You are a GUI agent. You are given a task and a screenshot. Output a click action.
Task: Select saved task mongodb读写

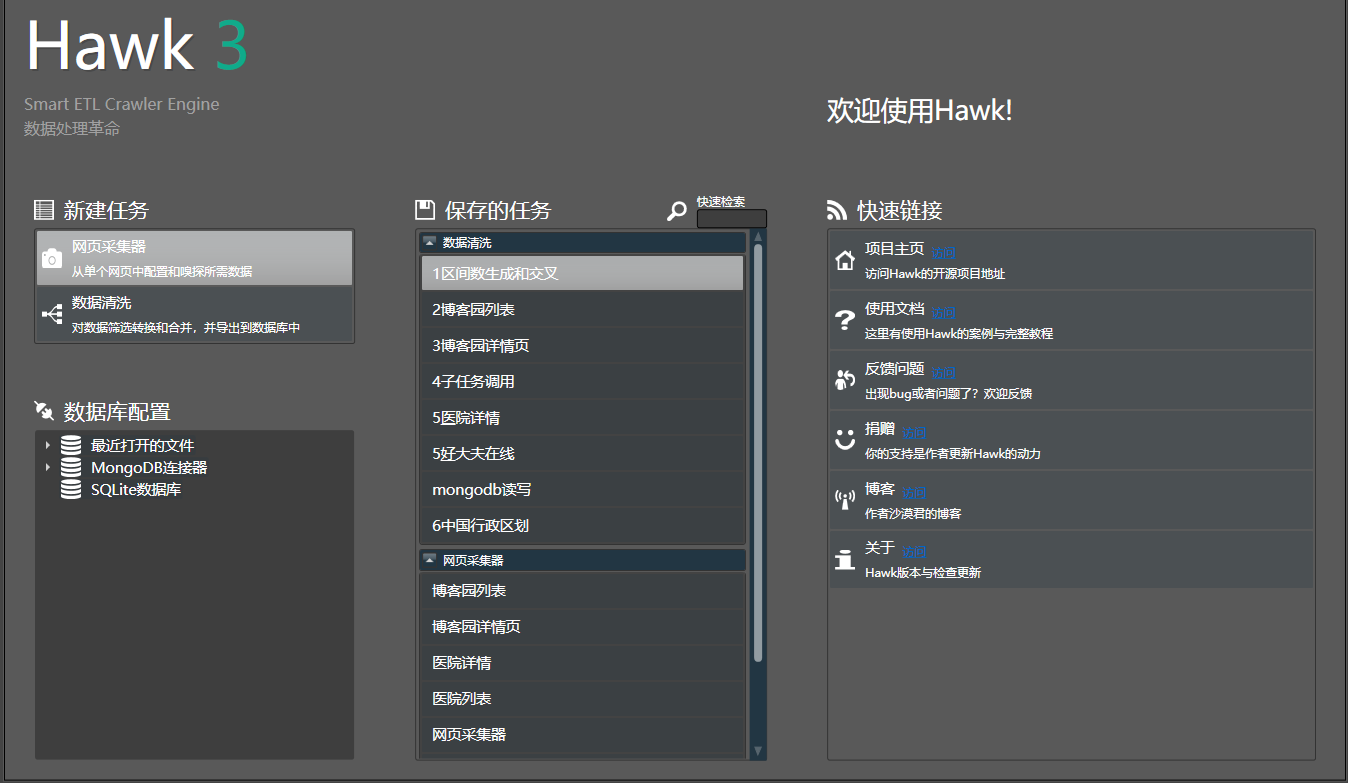582,490
